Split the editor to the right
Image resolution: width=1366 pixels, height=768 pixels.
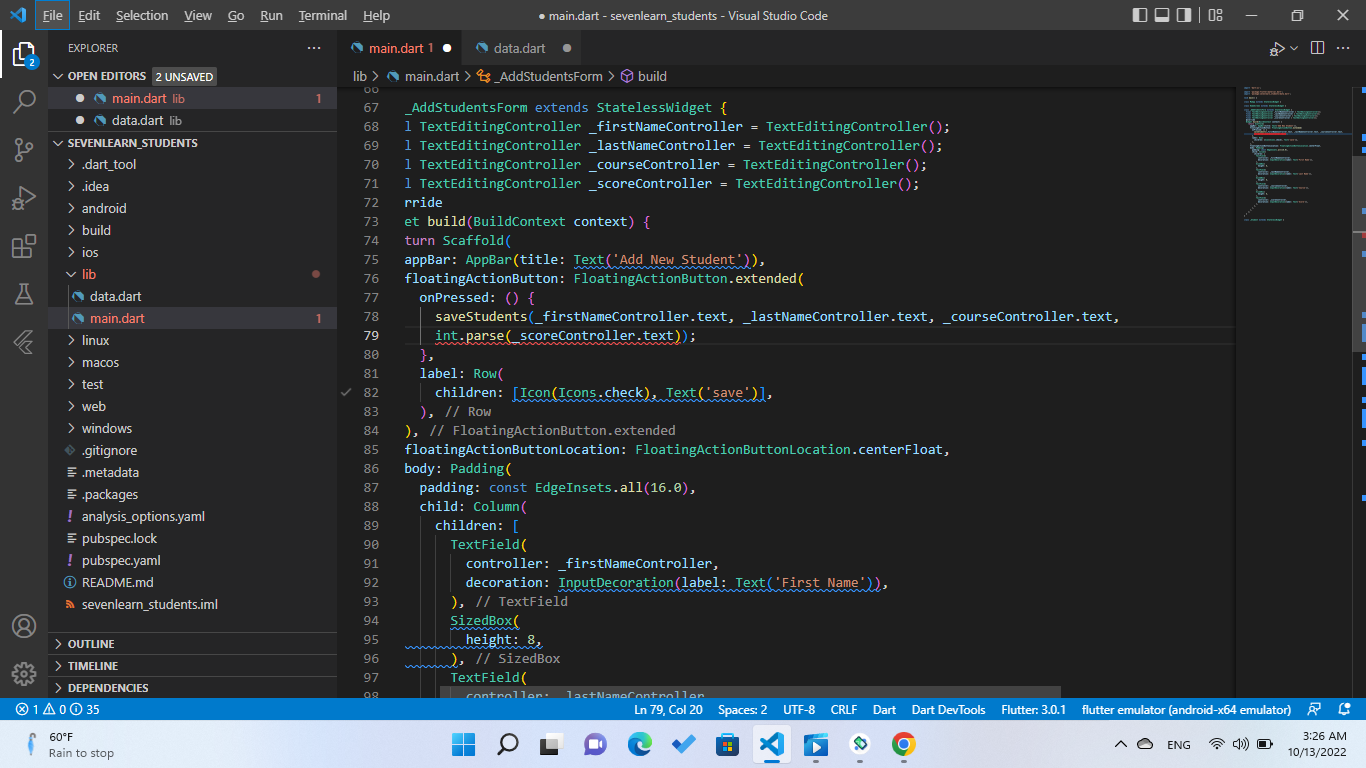point(1317,48)
